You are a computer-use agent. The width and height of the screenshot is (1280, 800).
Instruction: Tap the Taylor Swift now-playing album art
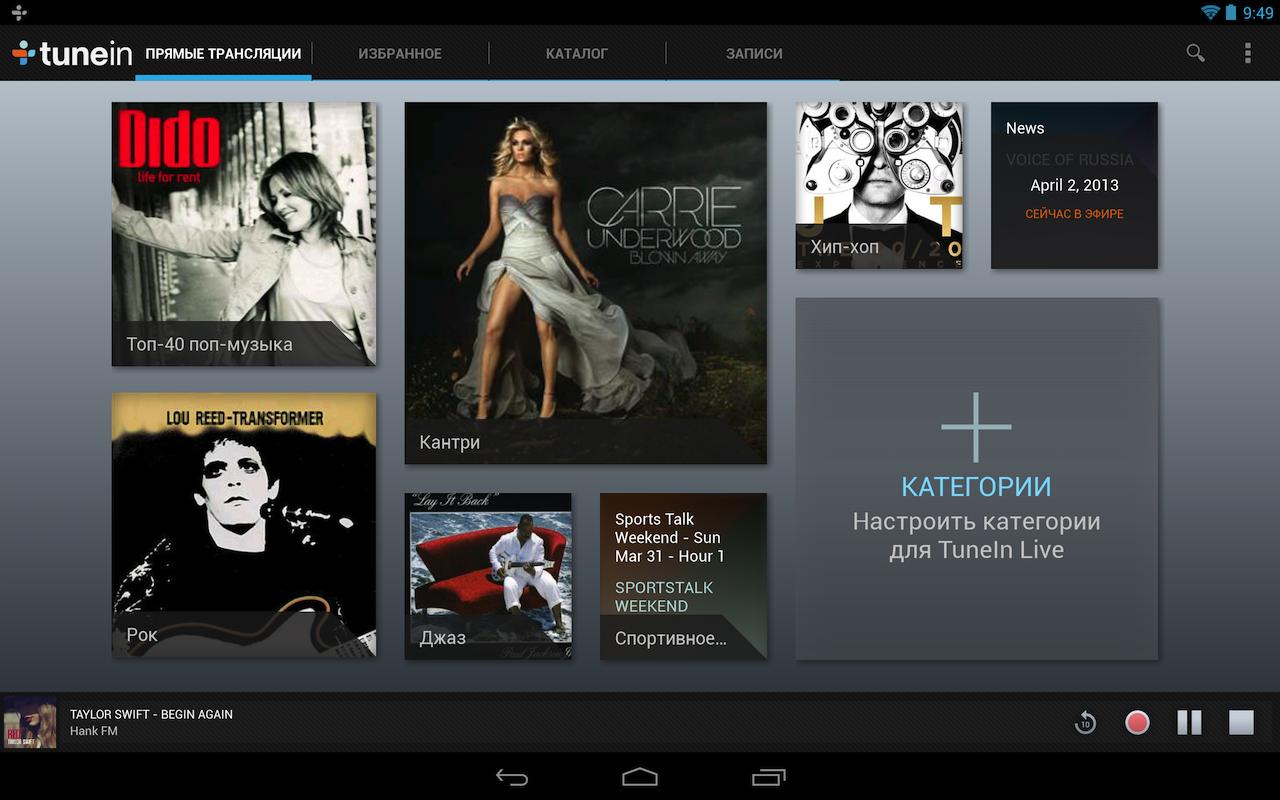point(30,722)
